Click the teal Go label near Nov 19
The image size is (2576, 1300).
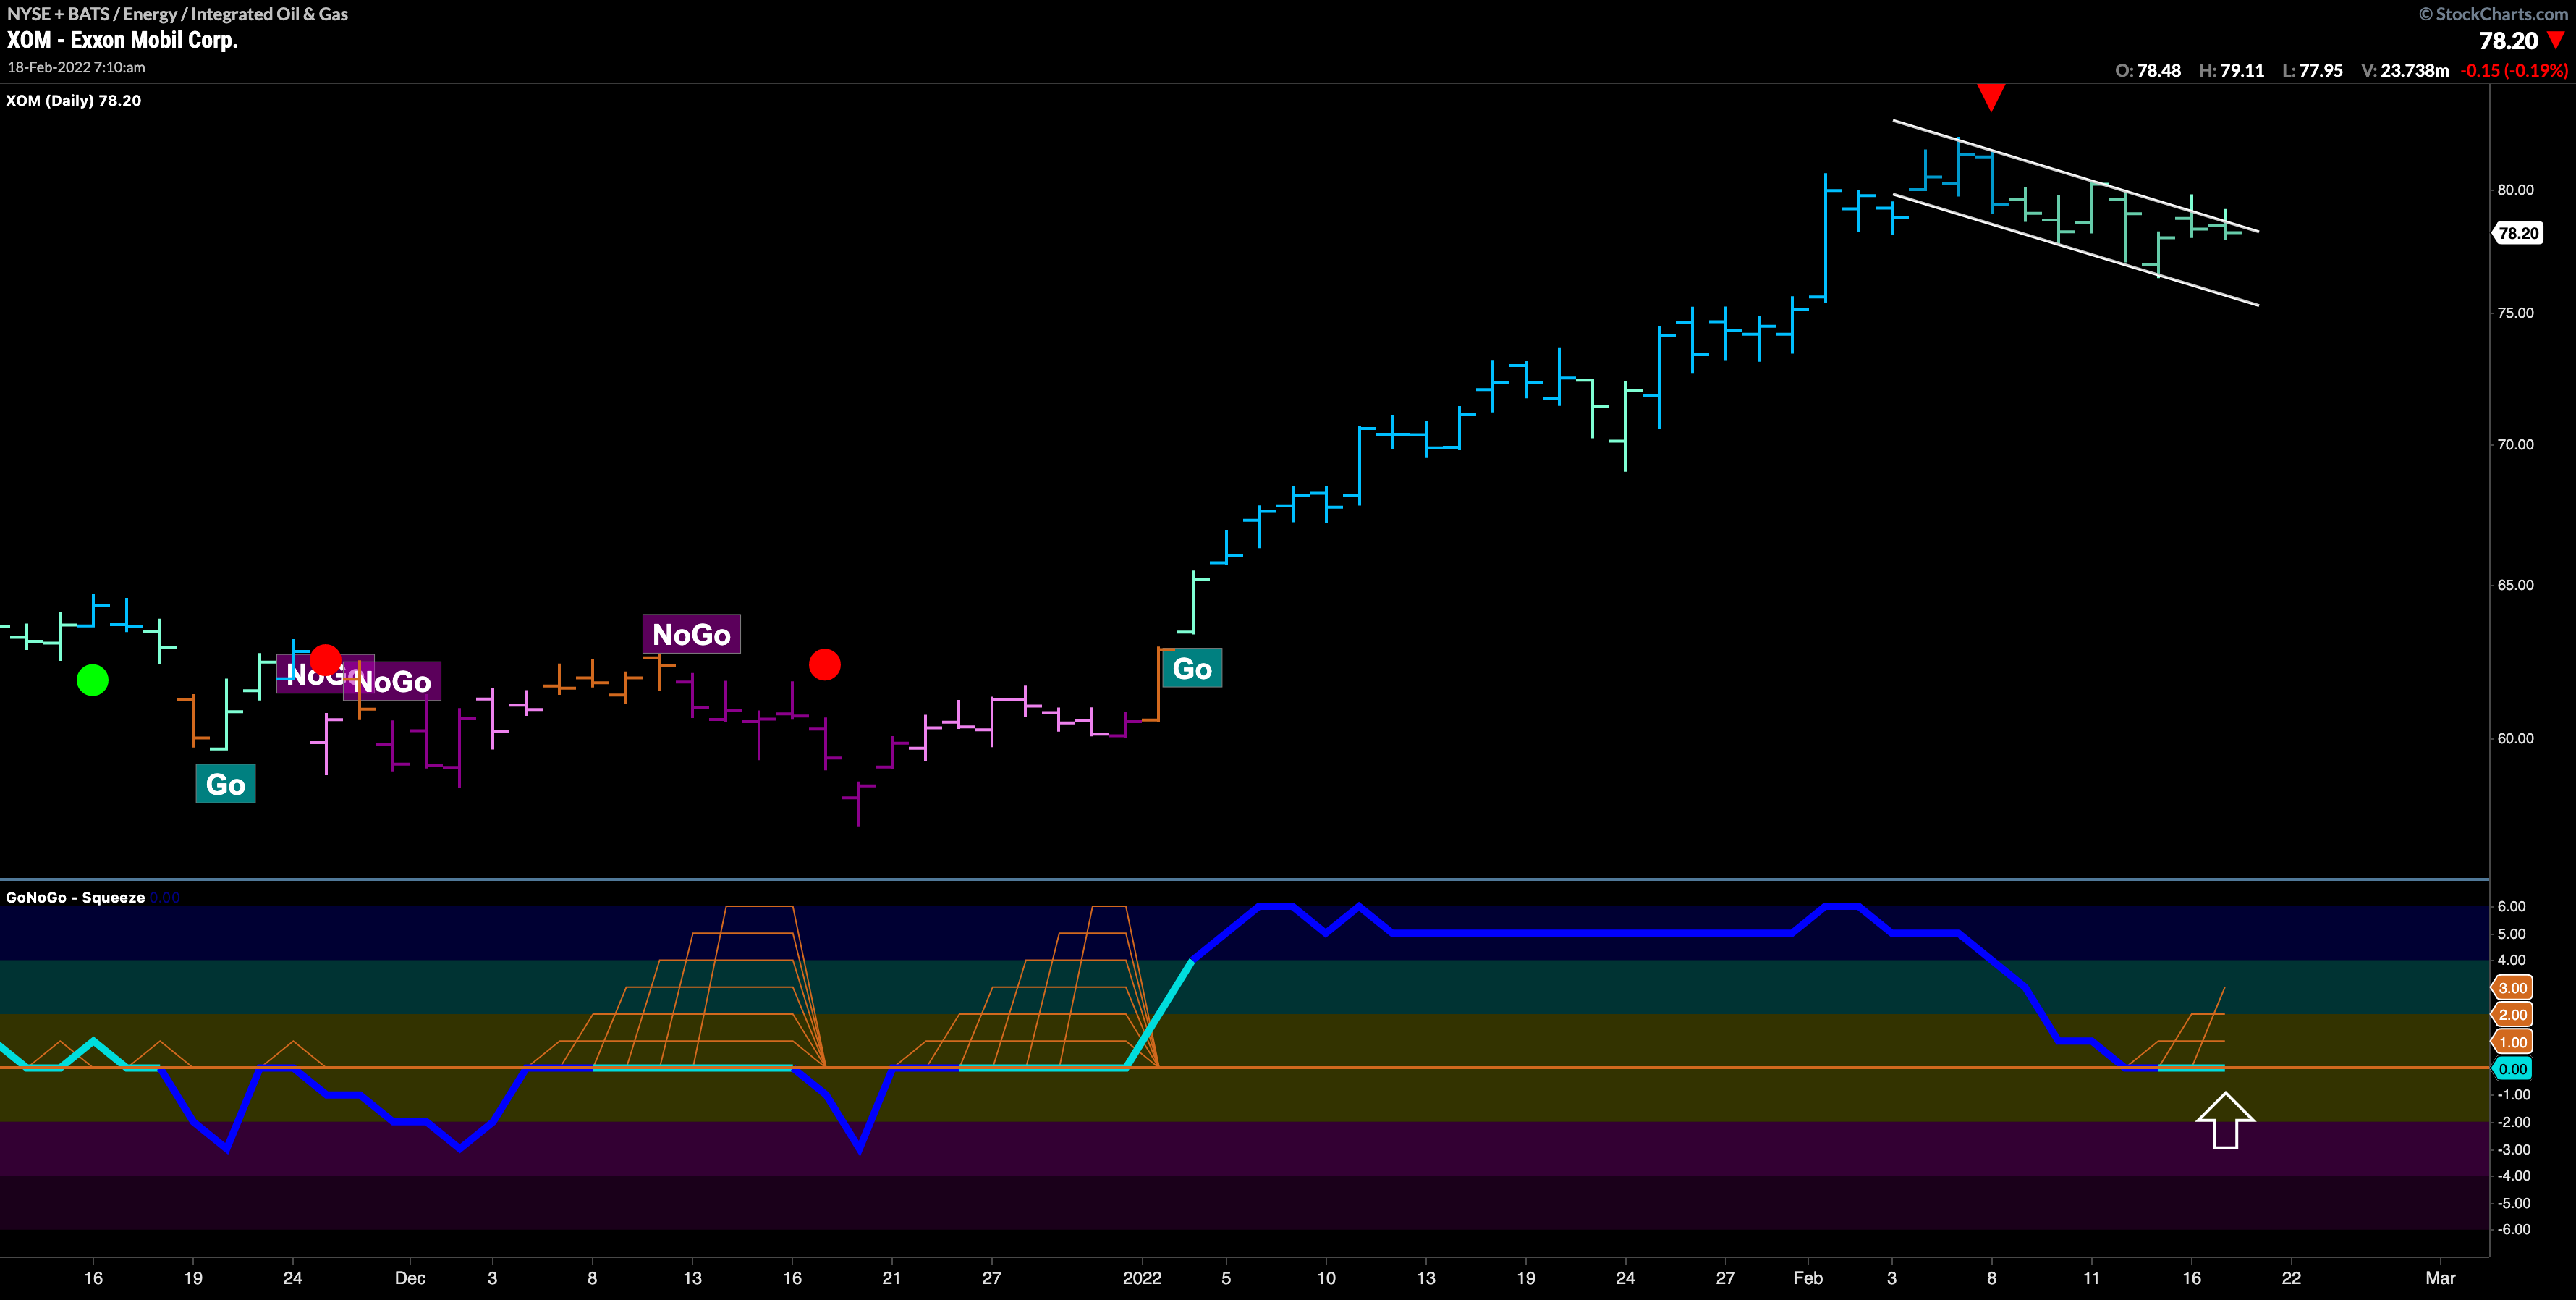click(225, 784)
